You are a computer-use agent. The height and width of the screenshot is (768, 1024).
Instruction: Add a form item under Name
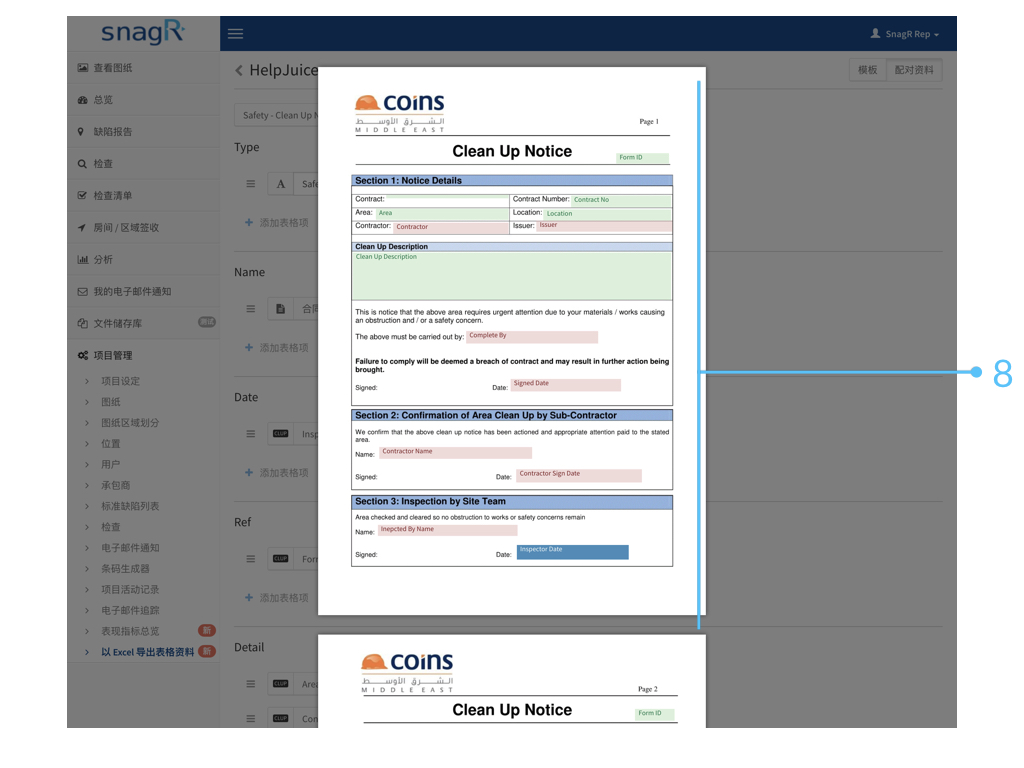point(277,348)
